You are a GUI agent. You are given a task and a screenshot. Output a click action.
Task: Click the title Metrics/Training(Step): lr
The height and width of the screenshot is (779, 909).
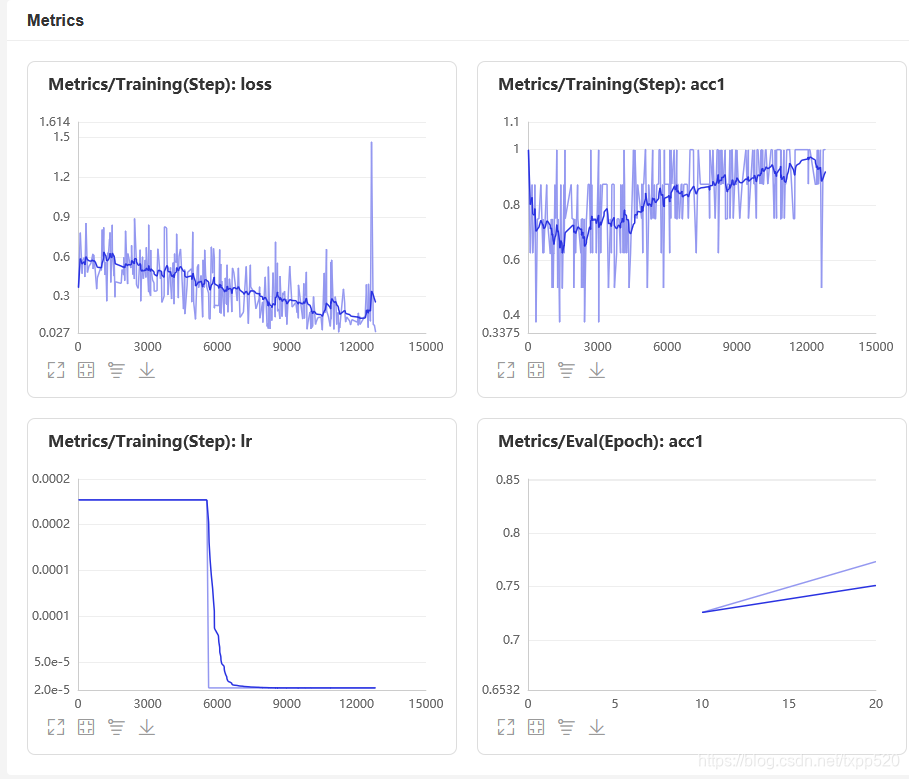(x=150, y=442)
